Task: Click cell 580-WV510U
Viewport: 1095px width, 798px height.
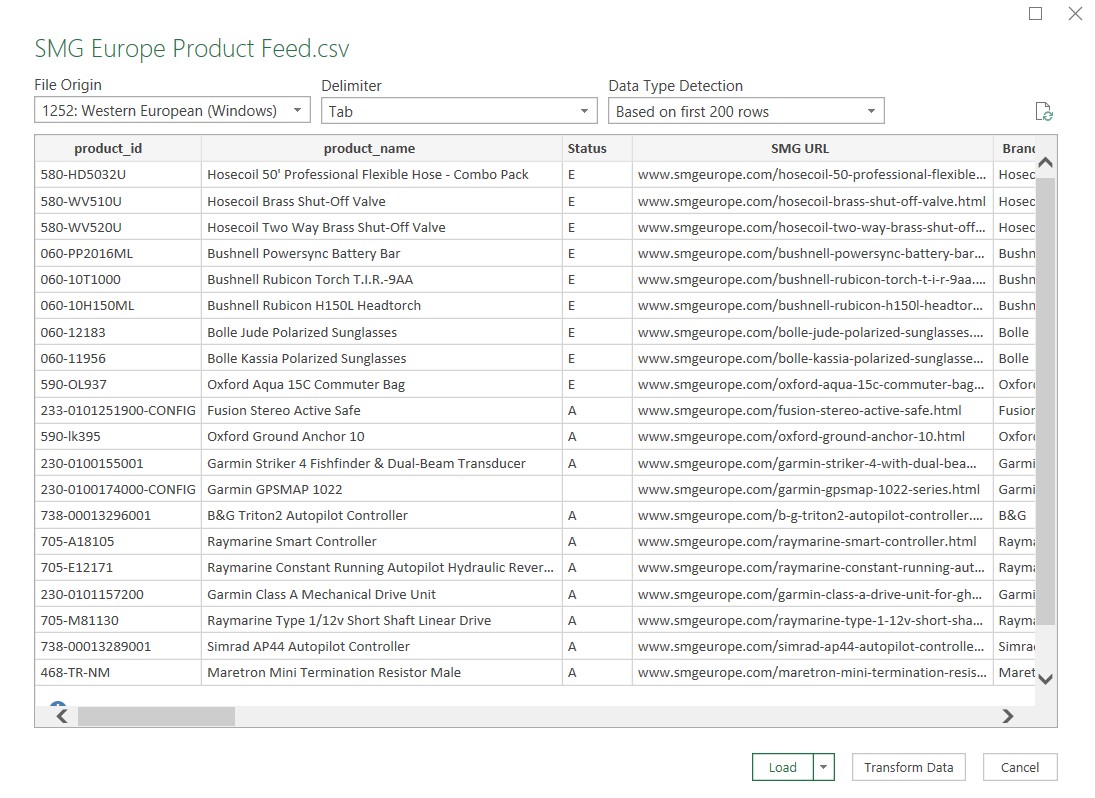Action: (x=117, y=201)
